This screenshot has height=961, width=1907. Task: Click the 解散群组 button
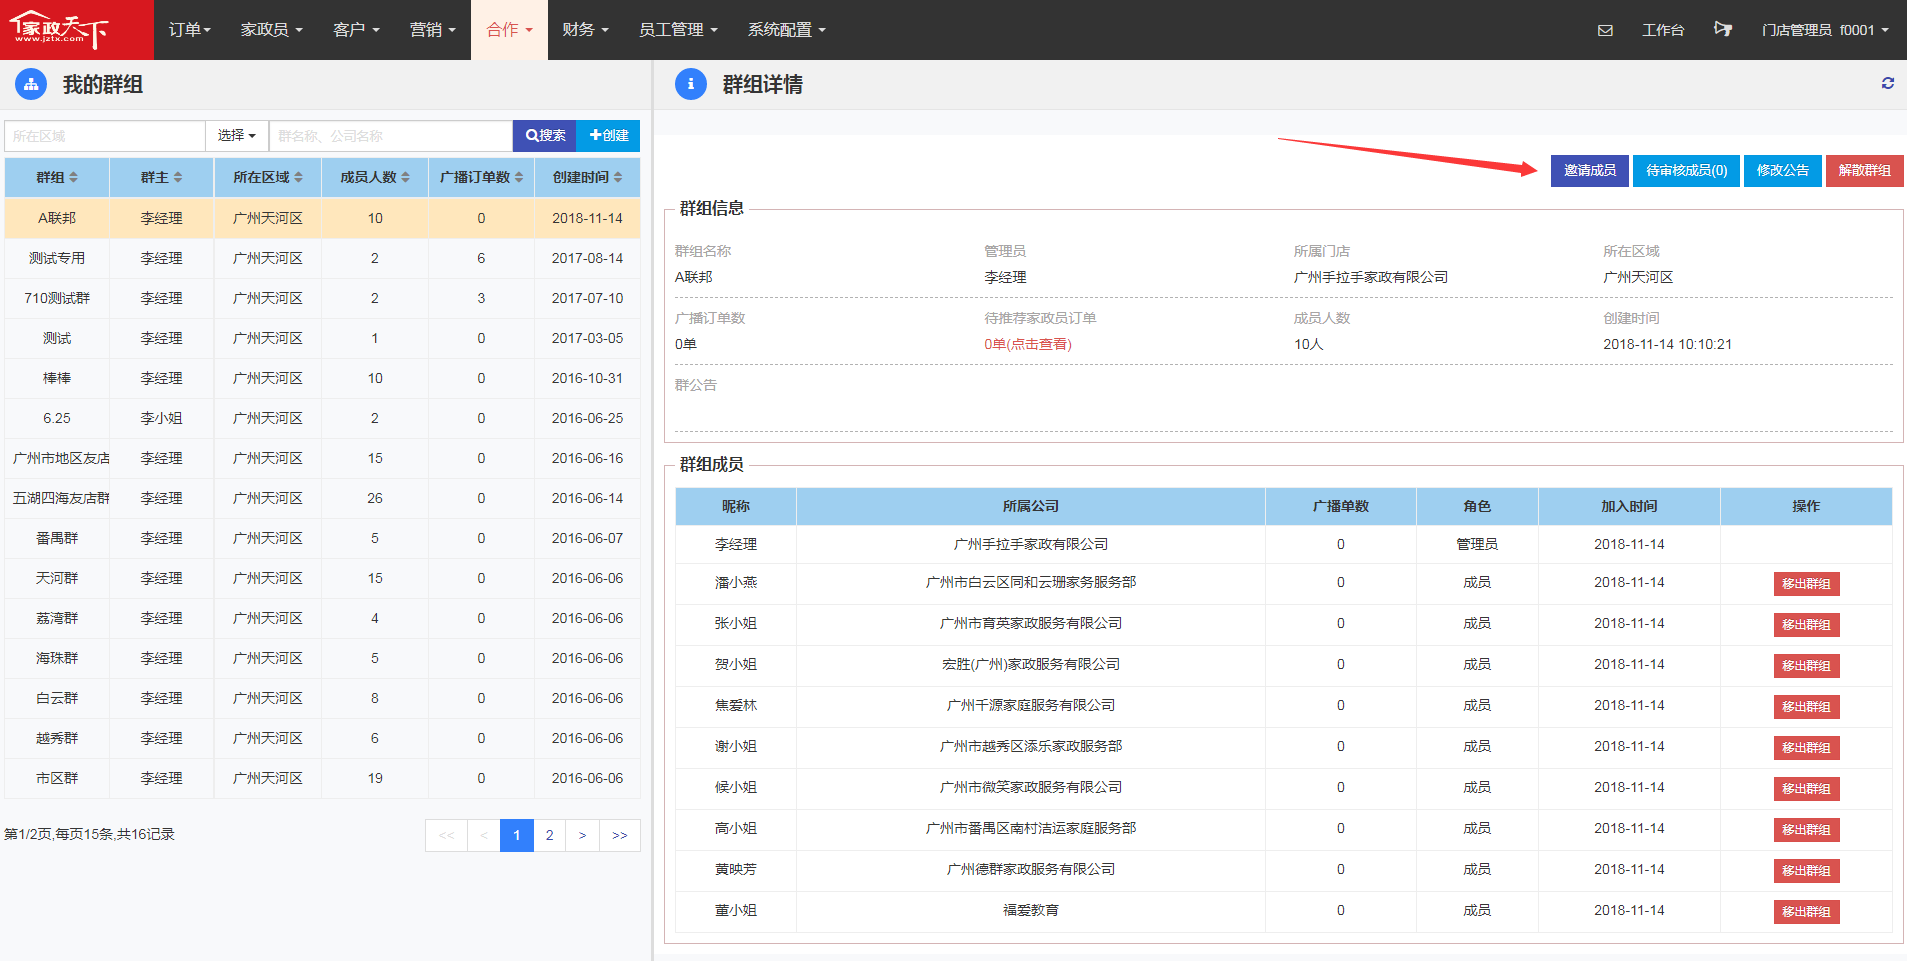(x=1864, y=171)
